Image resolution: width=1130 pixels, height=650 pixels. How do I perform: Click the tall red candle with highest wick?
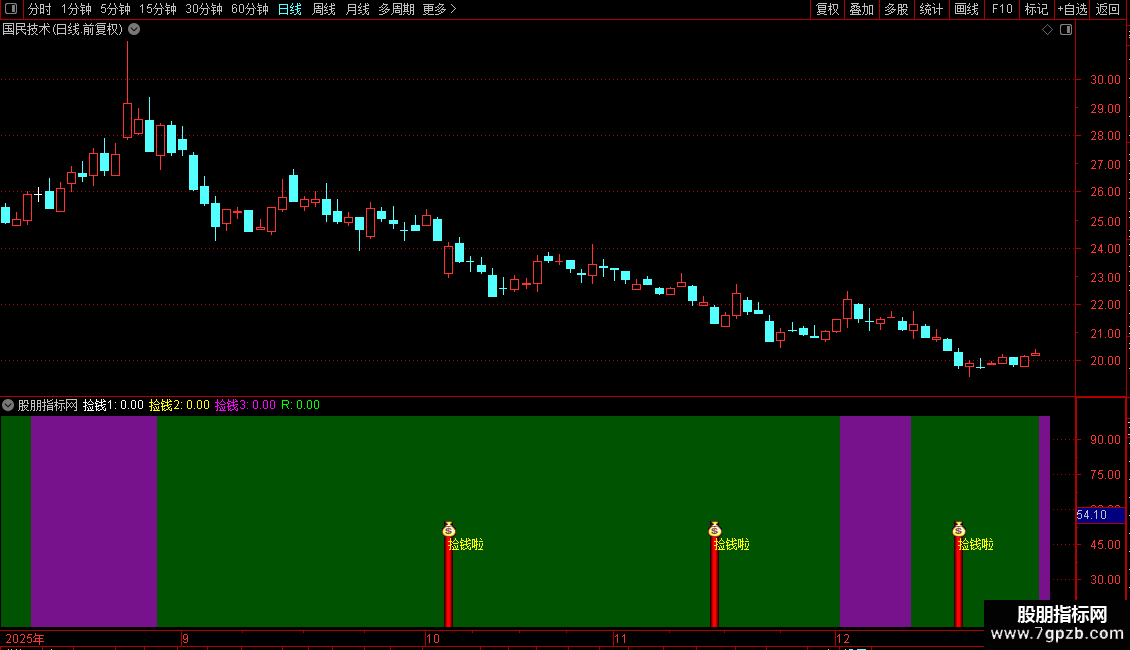tap(128, 120)
